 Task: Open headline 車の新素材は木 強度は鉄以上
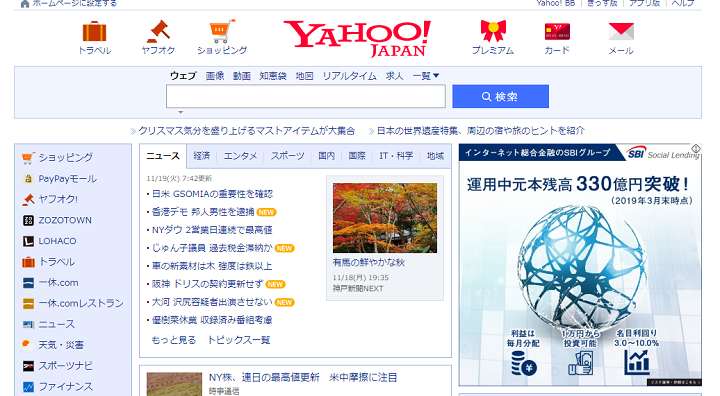click(x=212, y=266)
